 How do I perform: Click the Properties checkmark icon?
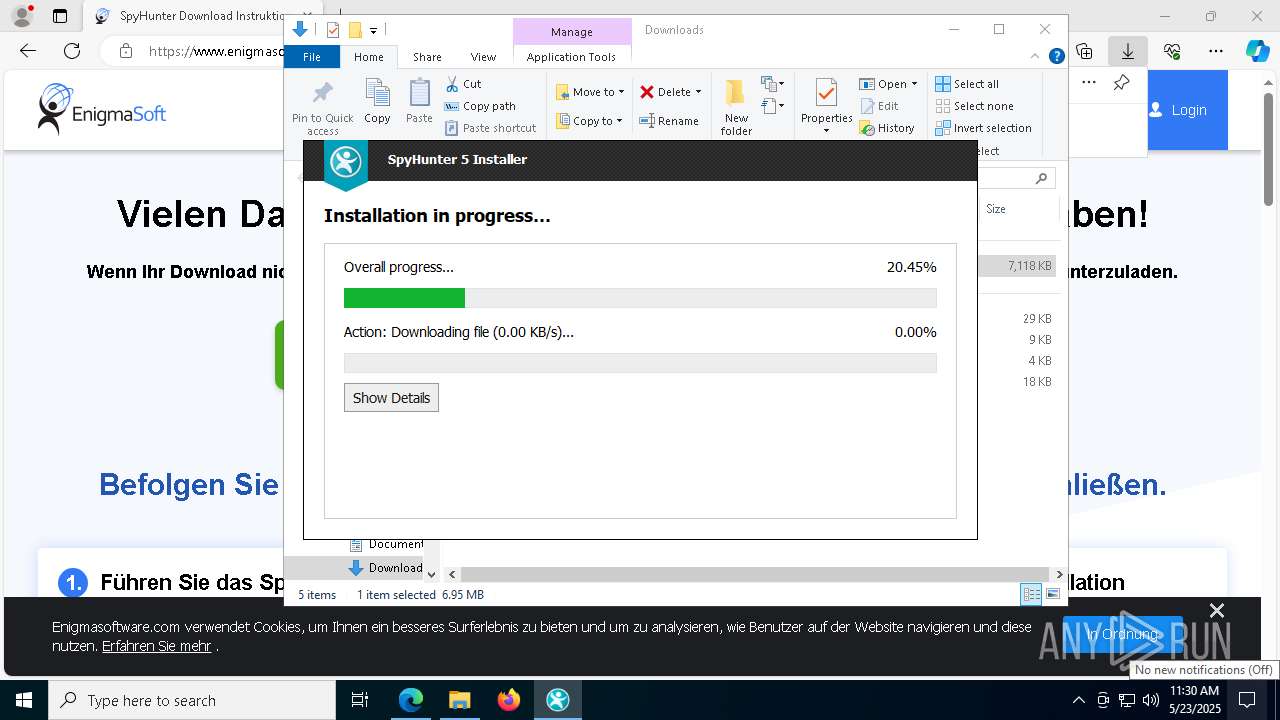[826, 93]
